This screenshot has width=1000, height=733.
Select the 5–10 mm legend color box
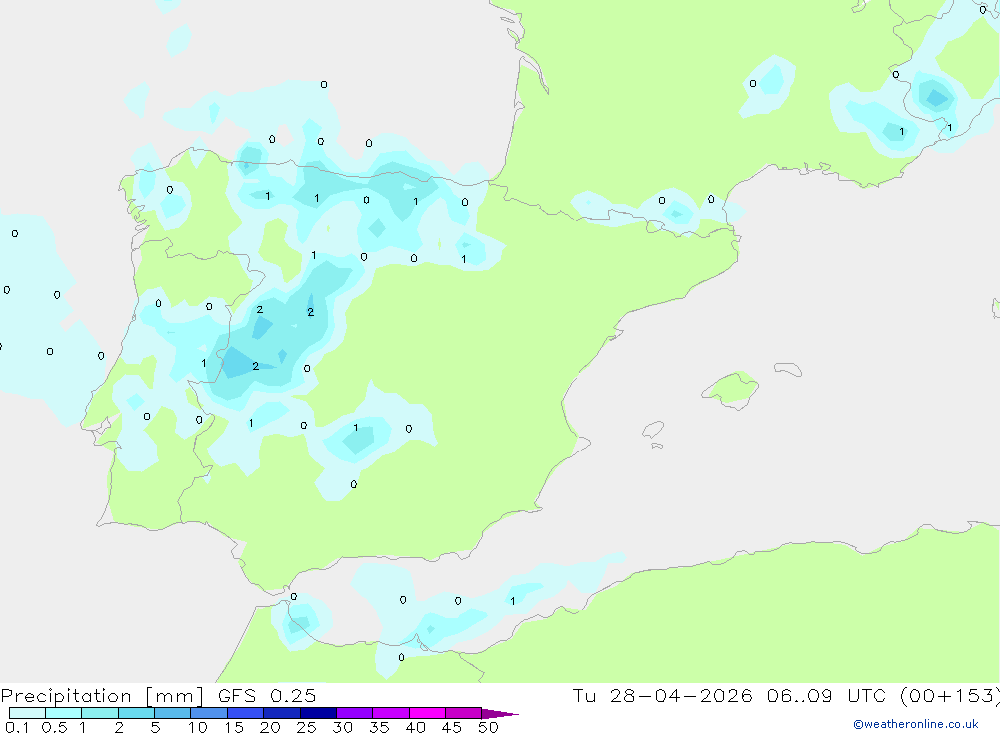(173, 713)
